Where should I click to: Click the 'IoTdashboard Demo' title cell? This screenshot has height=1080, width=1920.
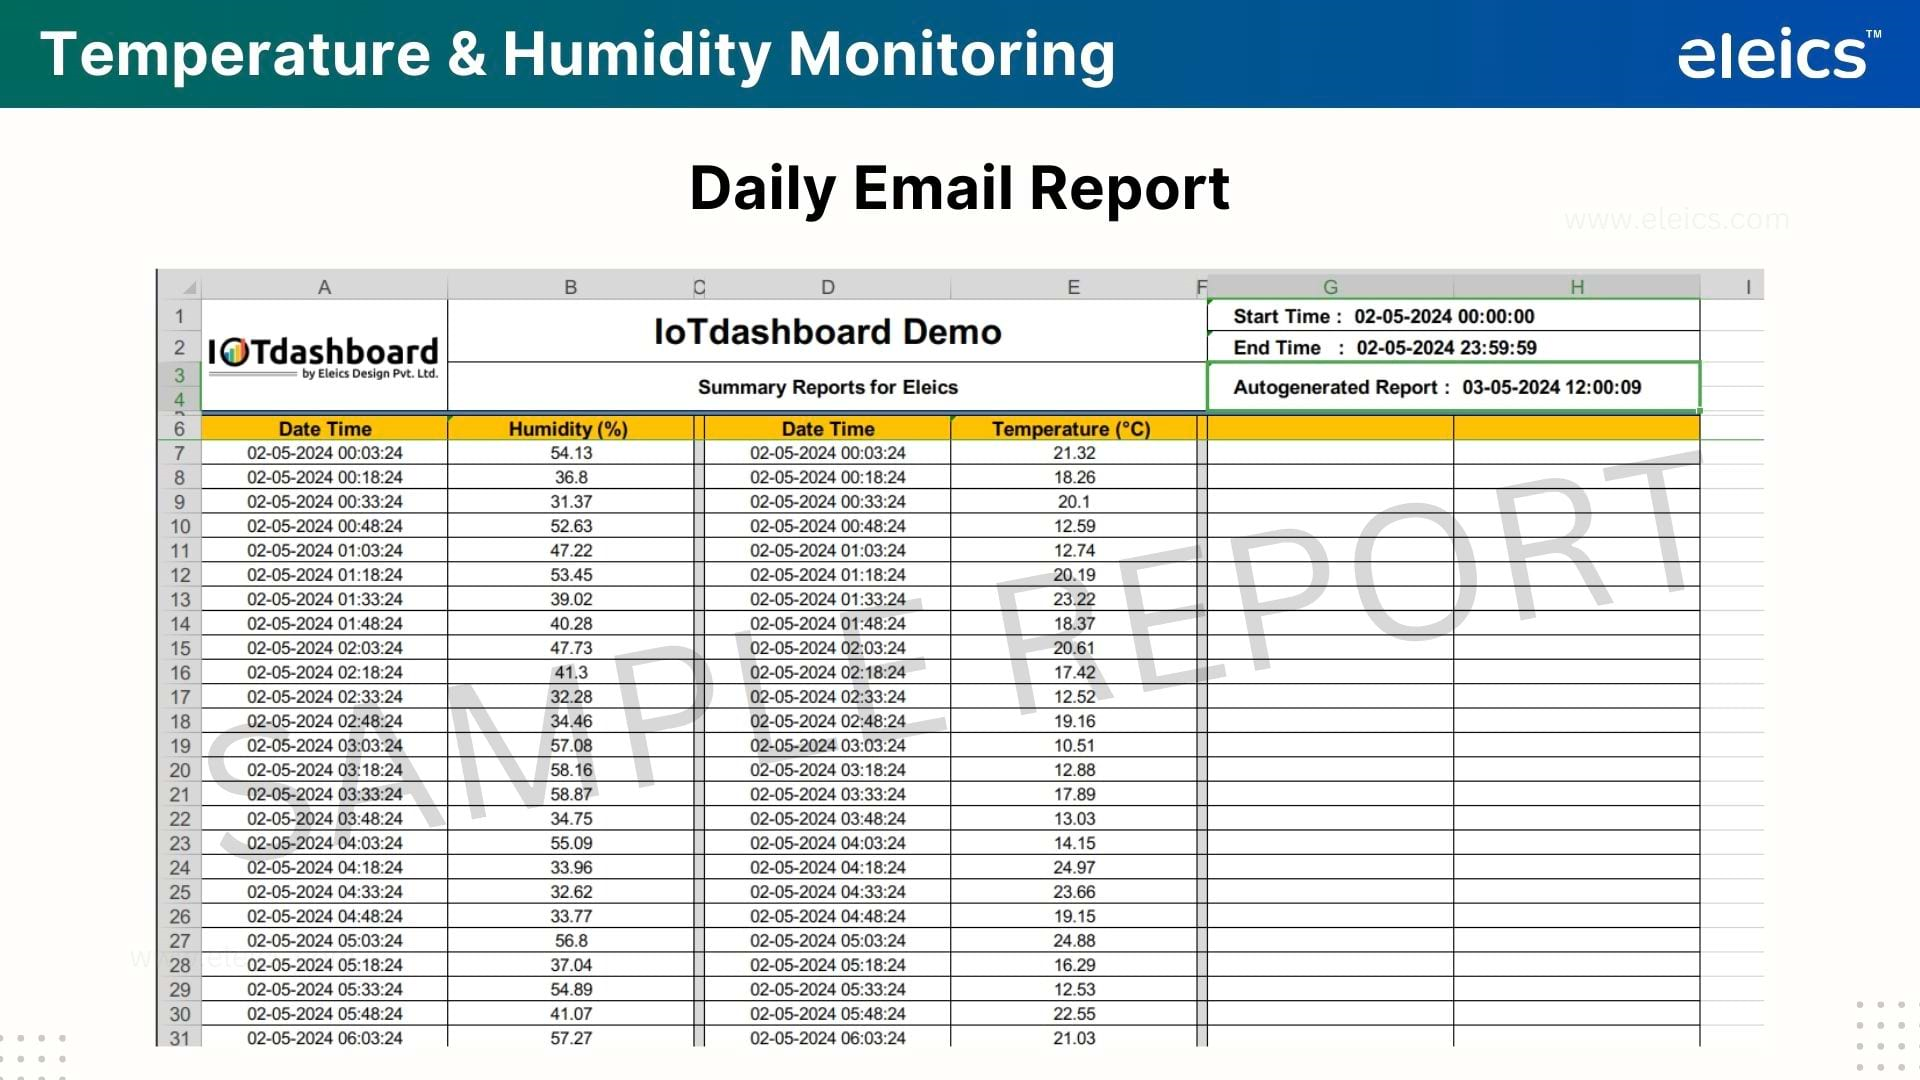(828, 331)
